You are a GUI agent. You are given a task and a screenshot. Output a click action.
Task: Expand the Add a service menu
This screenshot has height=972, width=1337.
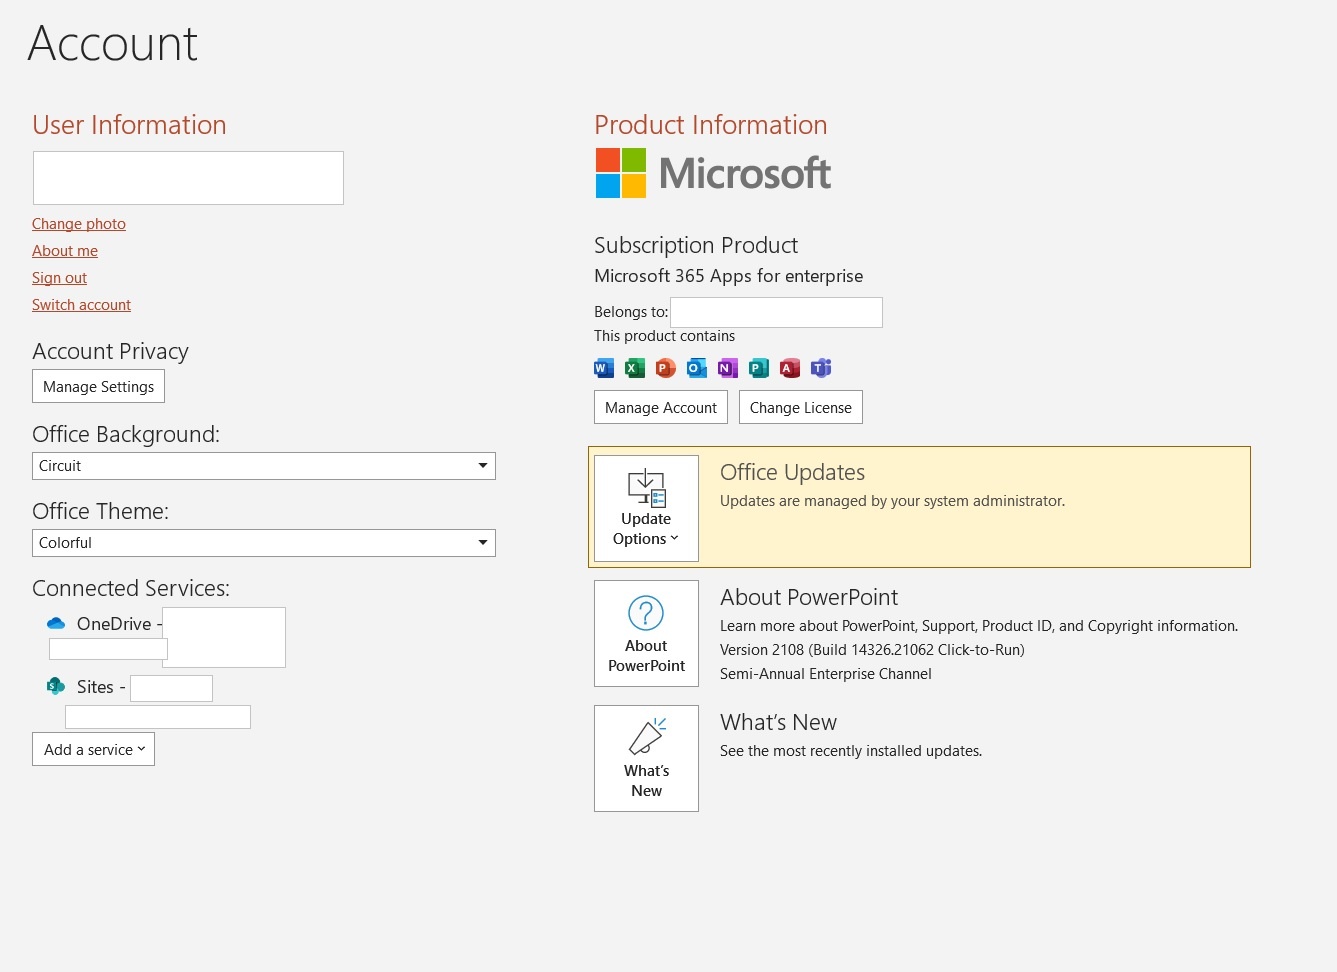(93, 749)
